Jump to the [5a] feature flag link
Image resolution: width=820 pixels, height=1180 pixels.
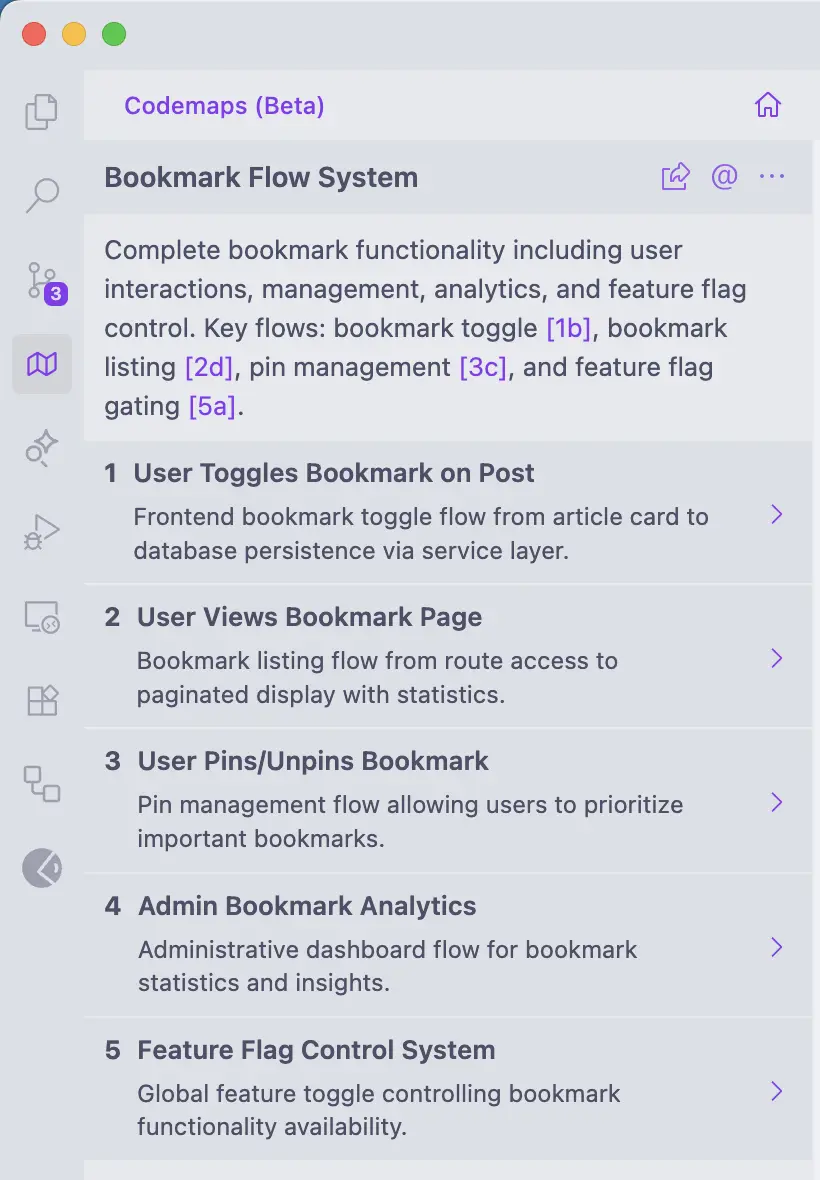212,407
